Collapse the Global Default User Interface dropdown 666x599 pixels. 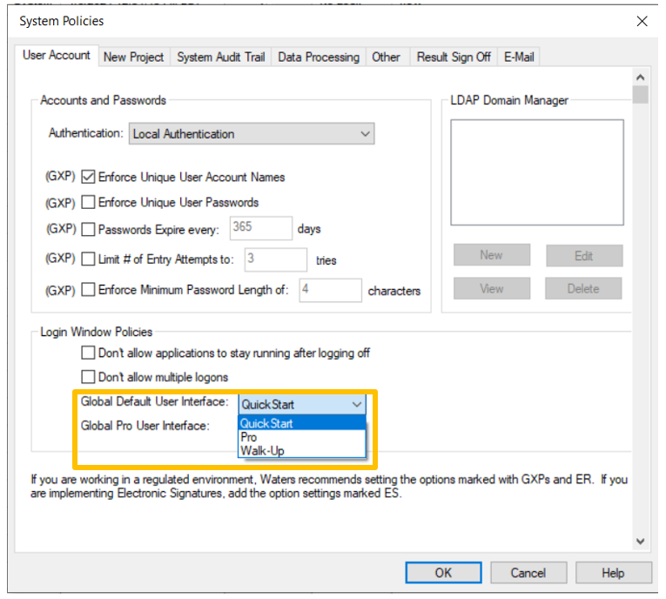point(357,404)
